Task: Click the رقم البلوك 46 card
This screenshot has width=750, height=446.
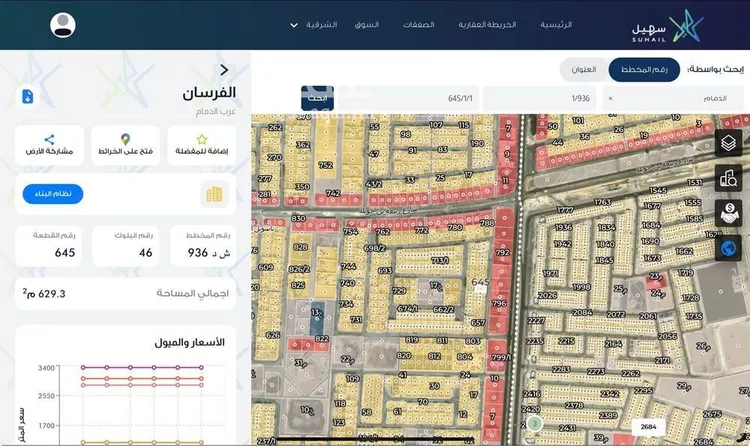Action: [x=125, y=246]
